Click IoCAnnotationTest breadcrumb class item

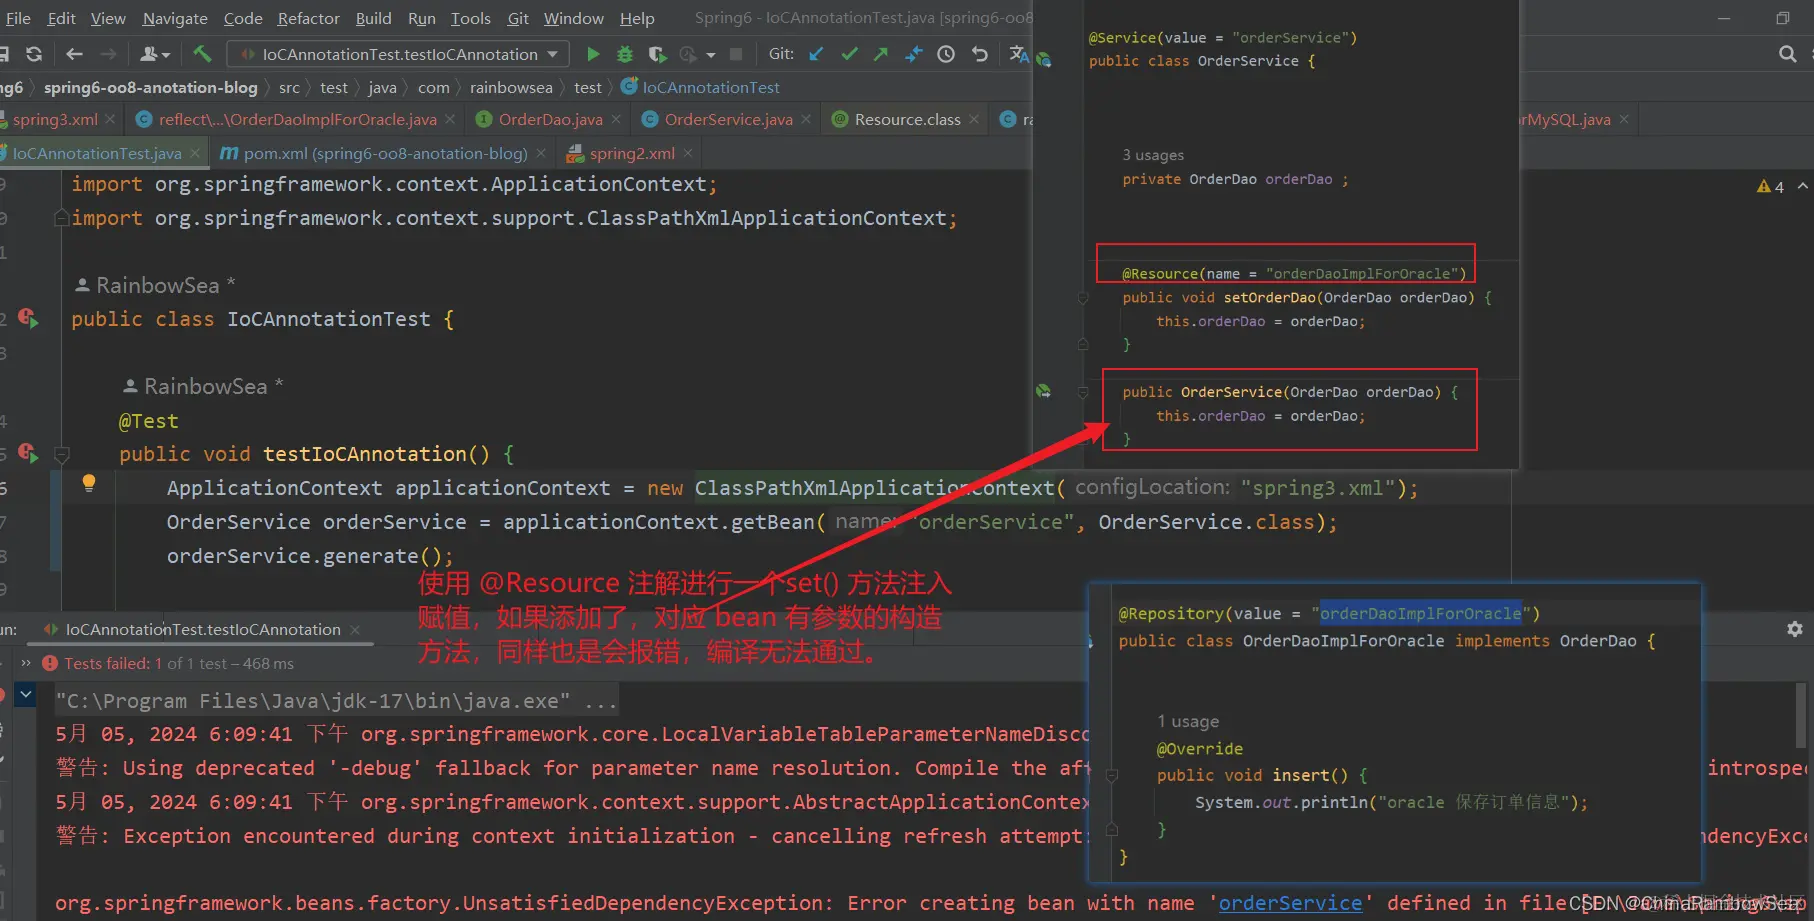click(x=700, y=87)
